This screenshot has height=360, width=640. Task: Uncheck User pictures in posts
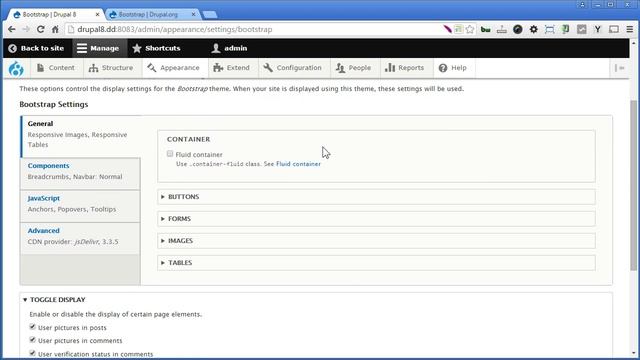tap(32, 327)
